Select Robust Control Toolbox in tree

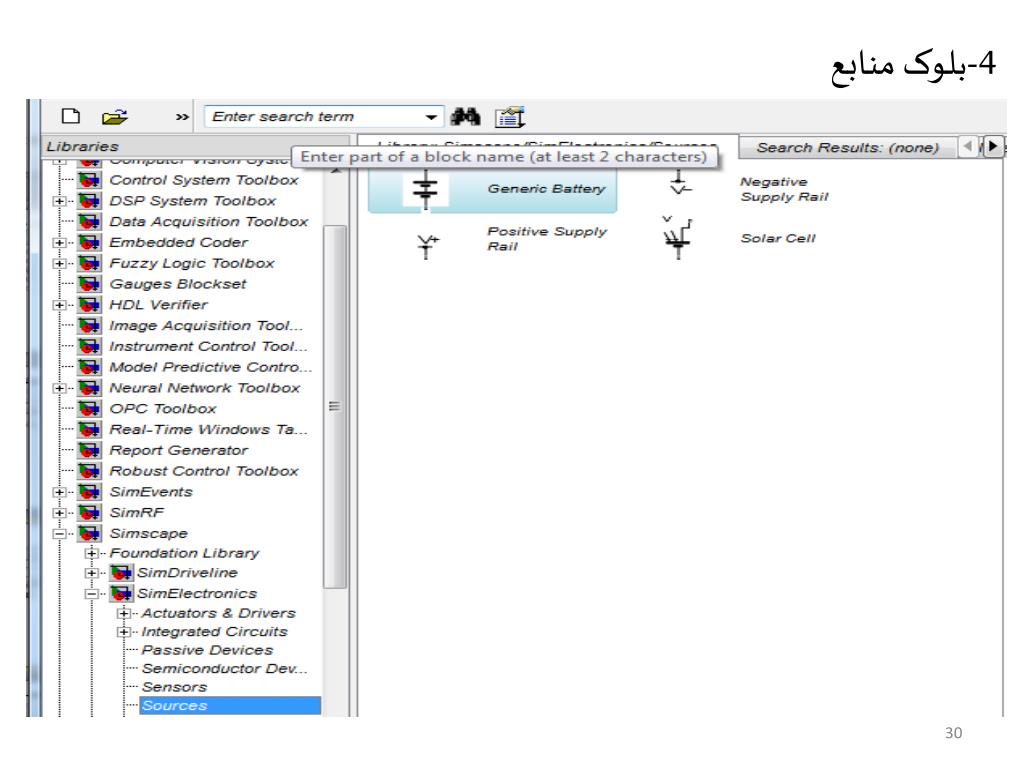(x=204, y=471)
